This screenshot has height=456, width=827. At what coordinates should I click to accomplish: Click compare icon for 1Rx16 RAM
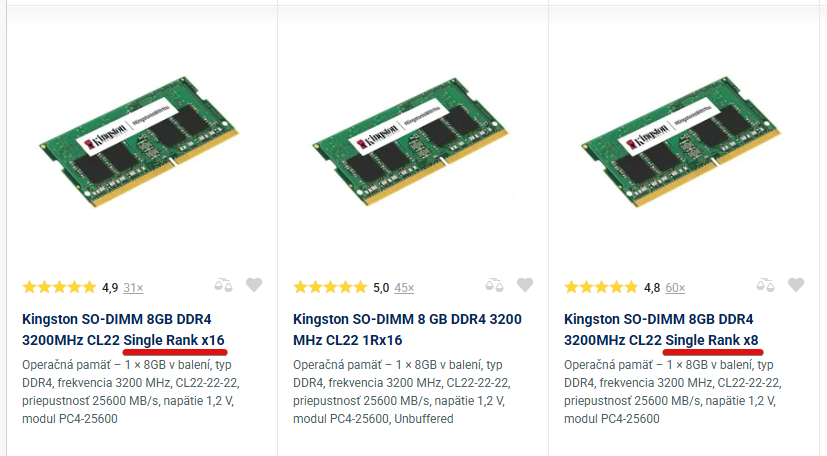coord(494,286)
